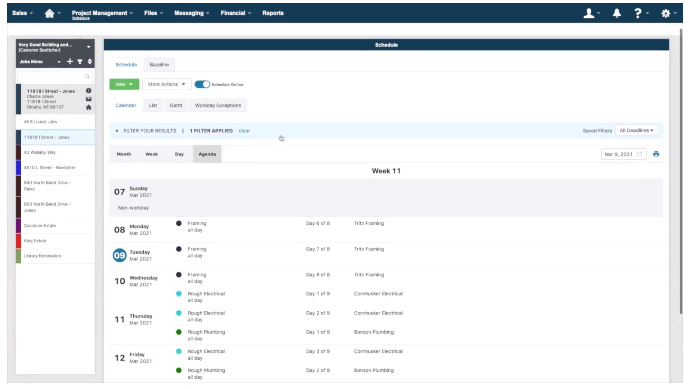The width and height of the screenshot is (690, 389).
Task: Switch to the Gantt view tab
Action: pos(176,105)
